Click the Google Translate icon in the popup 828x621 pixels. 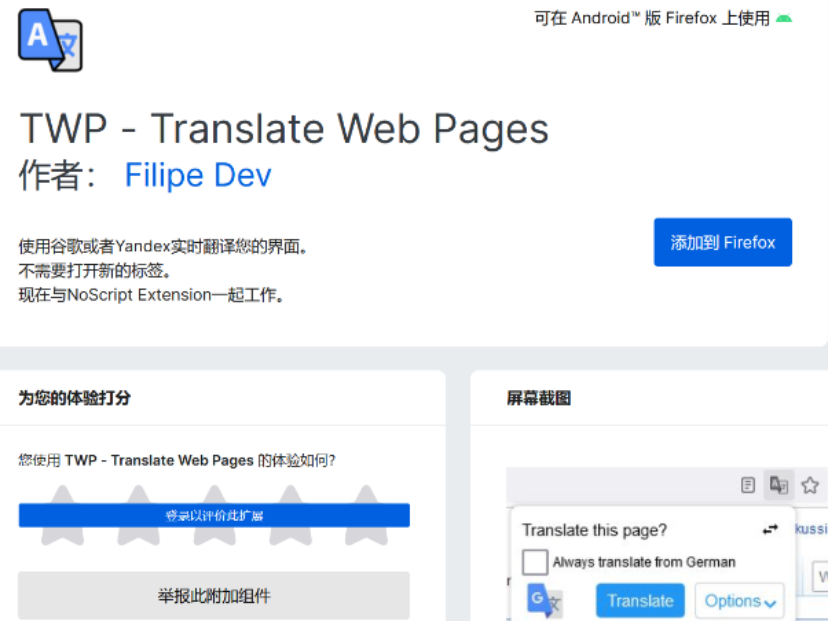543,600
